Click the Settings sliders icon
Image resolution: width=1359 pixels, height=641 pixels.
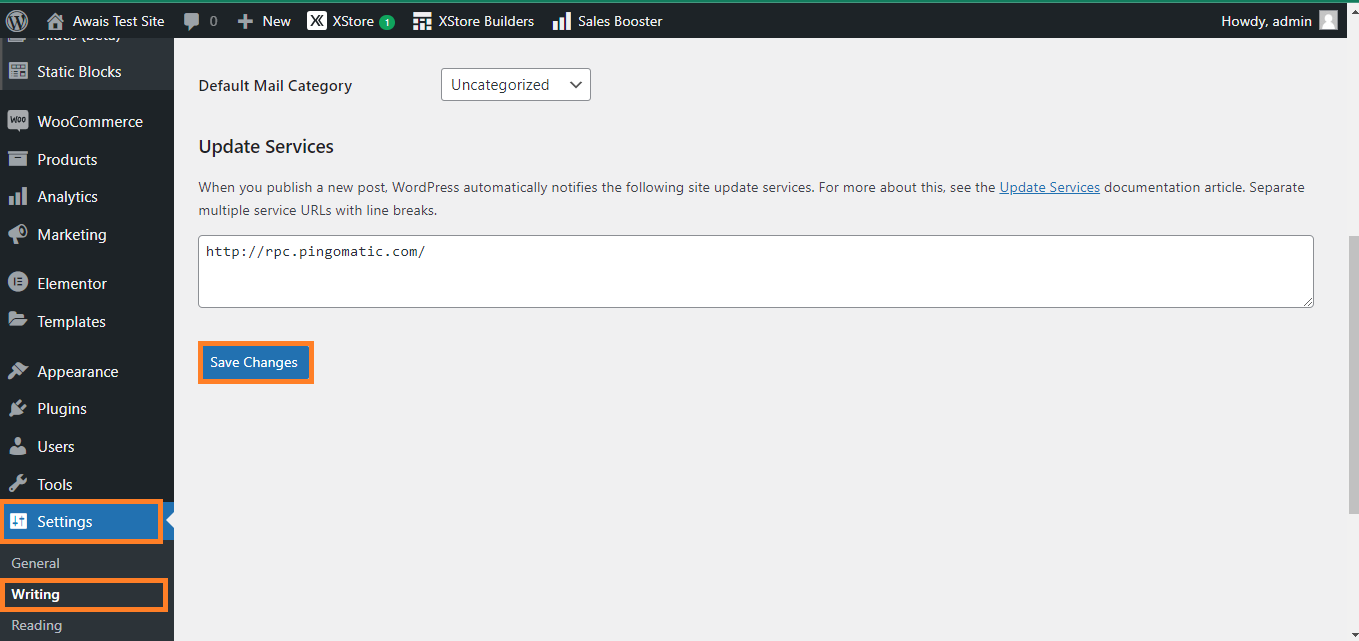pos(18,521)
